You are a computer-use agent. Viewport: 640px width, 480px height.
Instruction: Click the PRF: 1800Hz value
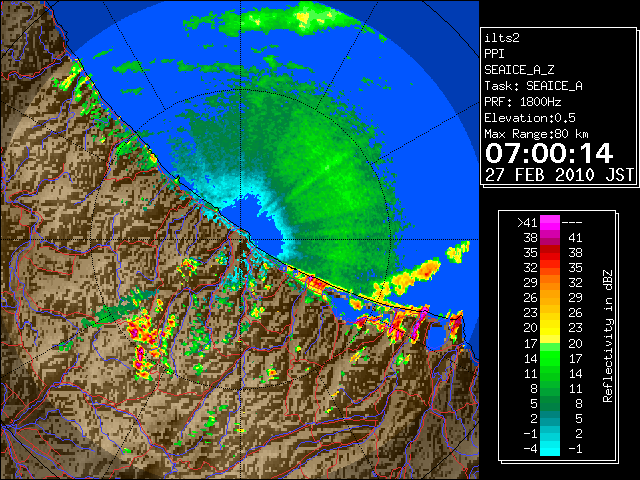523,102
